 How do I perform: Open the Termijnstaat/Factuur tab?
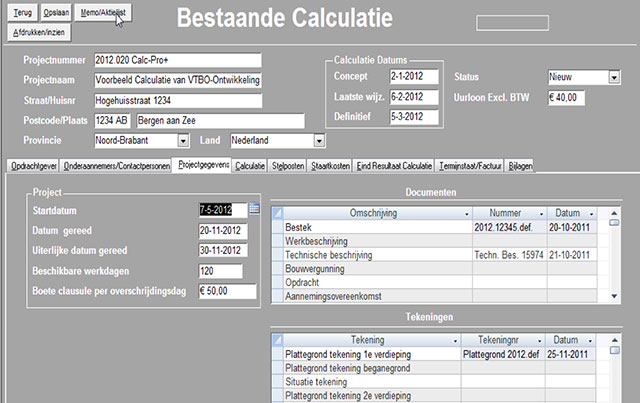(470, 166)
